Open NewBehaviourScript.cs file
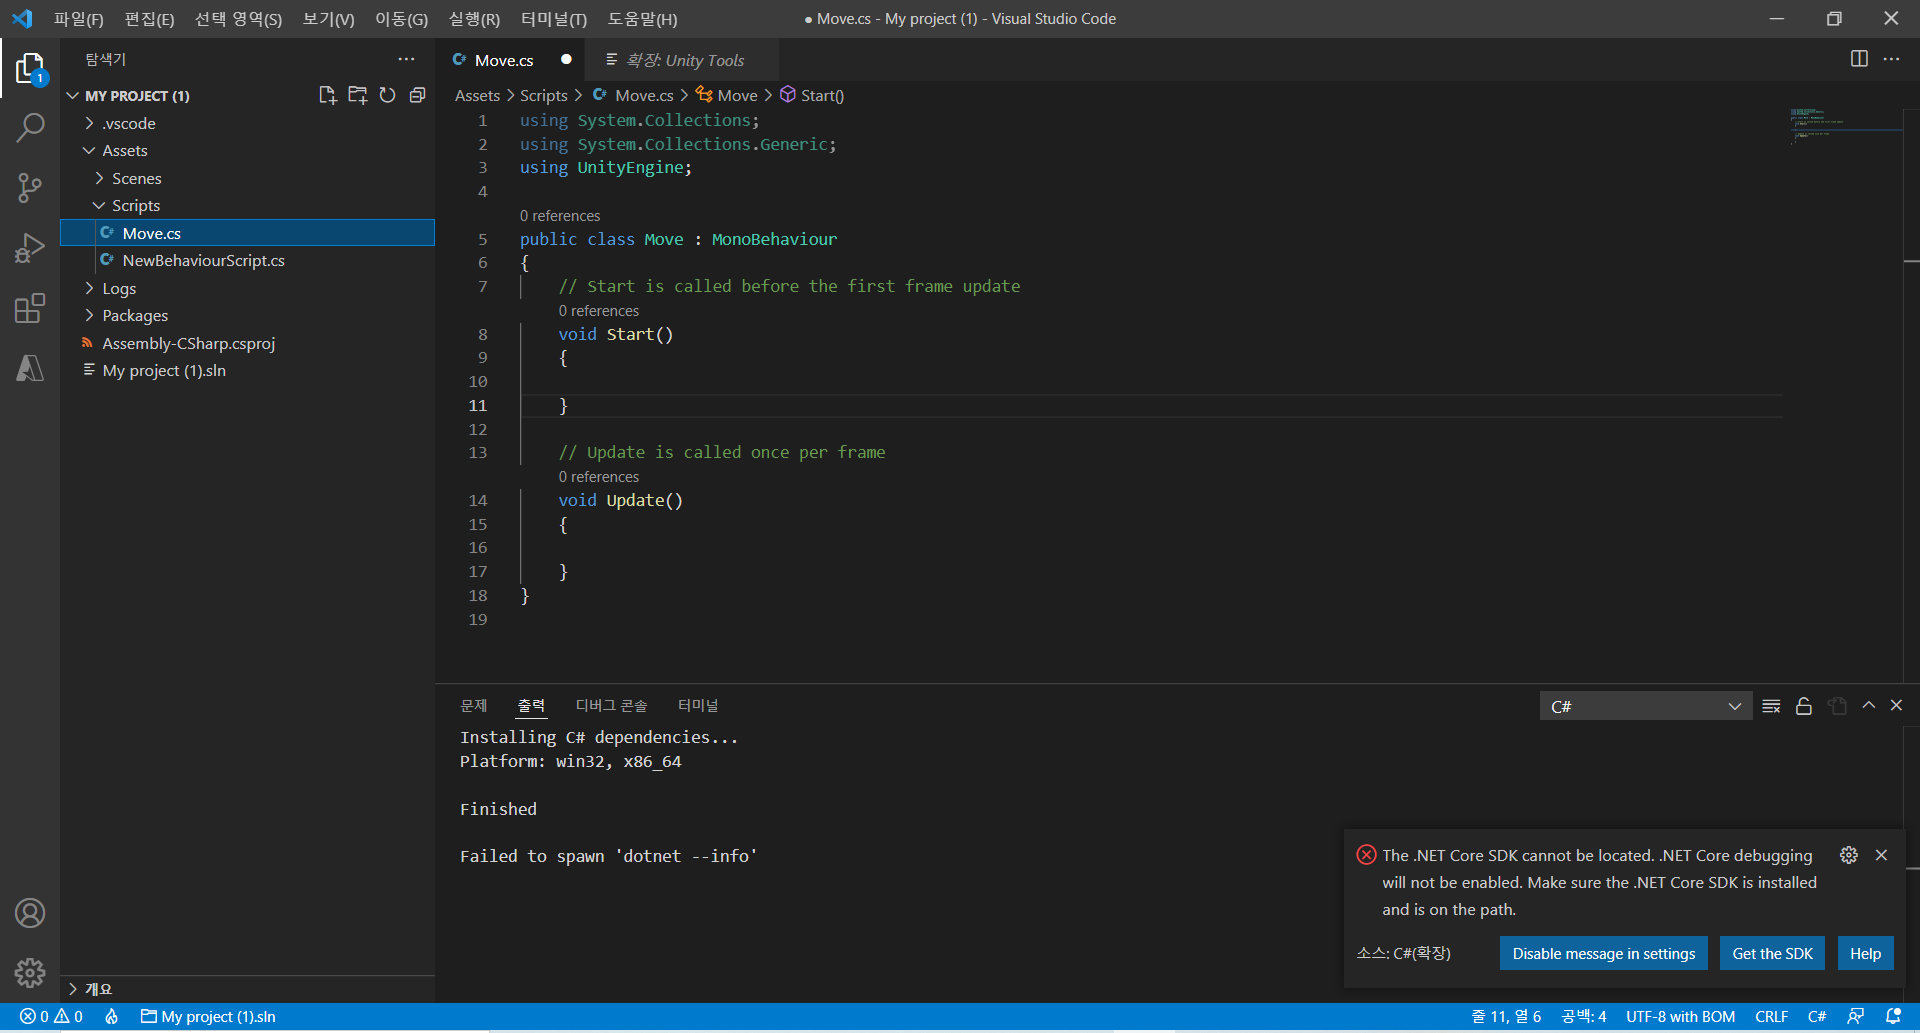Viewport: 1920px width, 1033px height. tap(247, 261)
